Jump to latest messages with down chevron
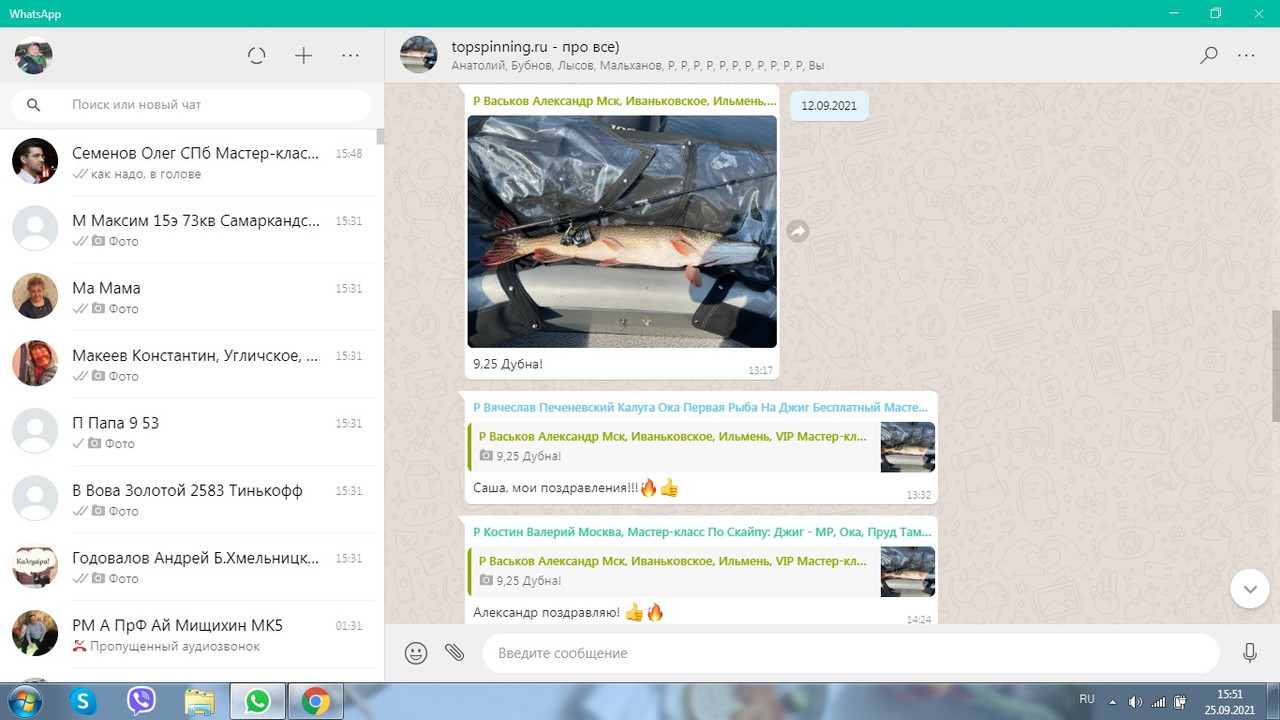1280x720 pixels. 1249,589
